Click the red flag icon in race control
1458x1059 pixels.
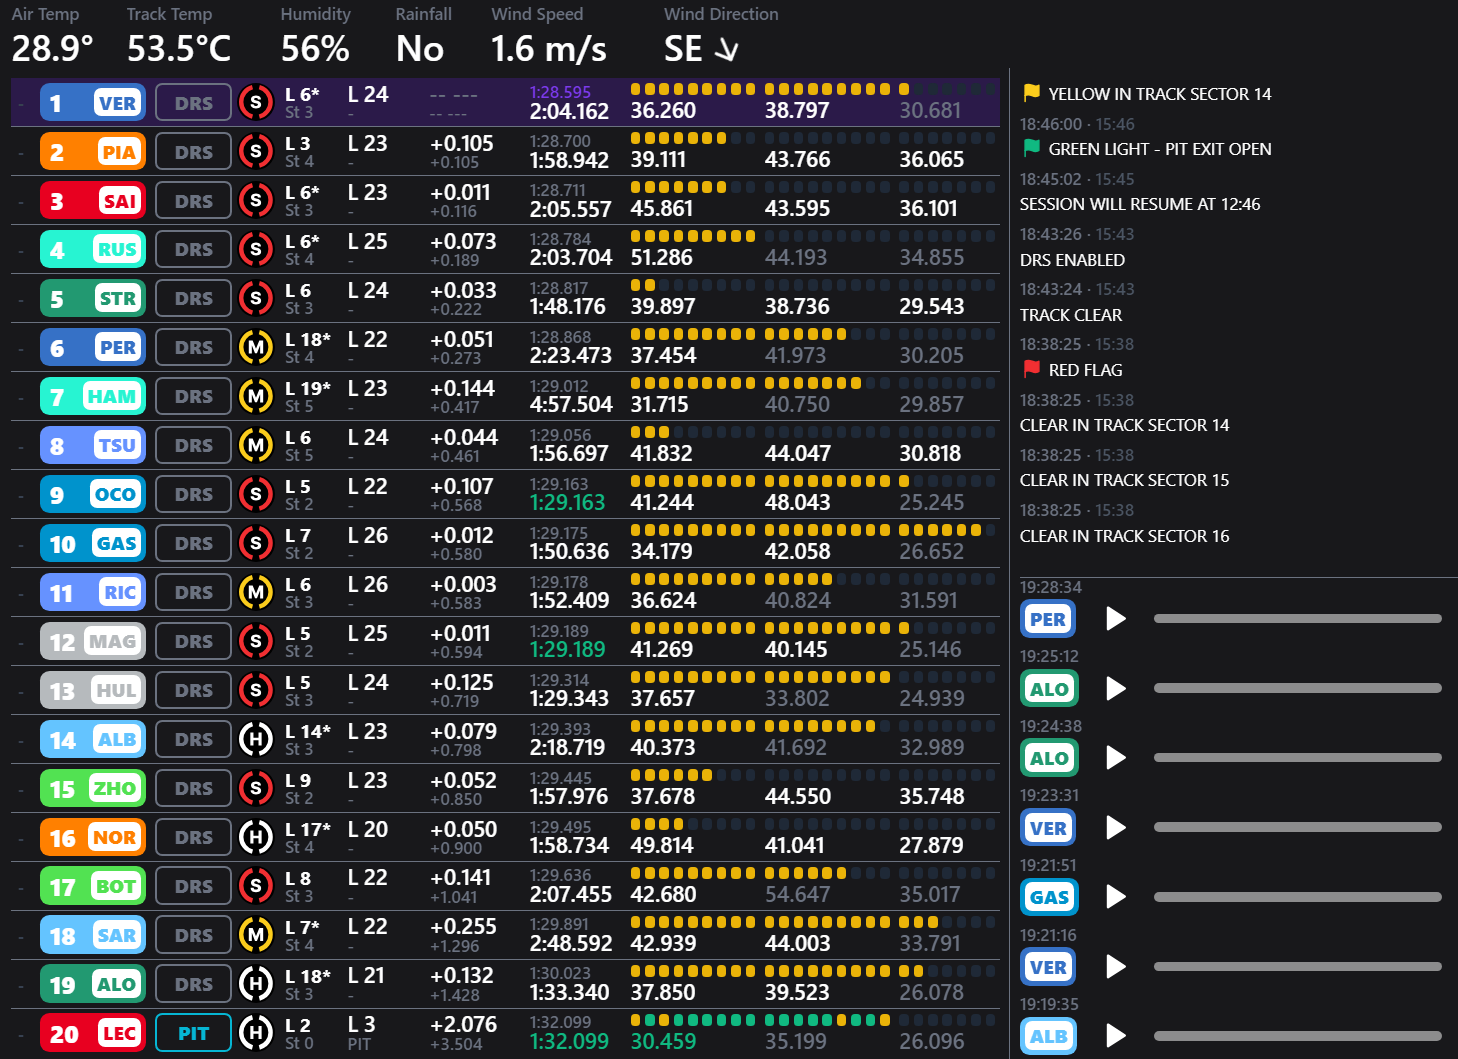click(x=1031, y=369)
